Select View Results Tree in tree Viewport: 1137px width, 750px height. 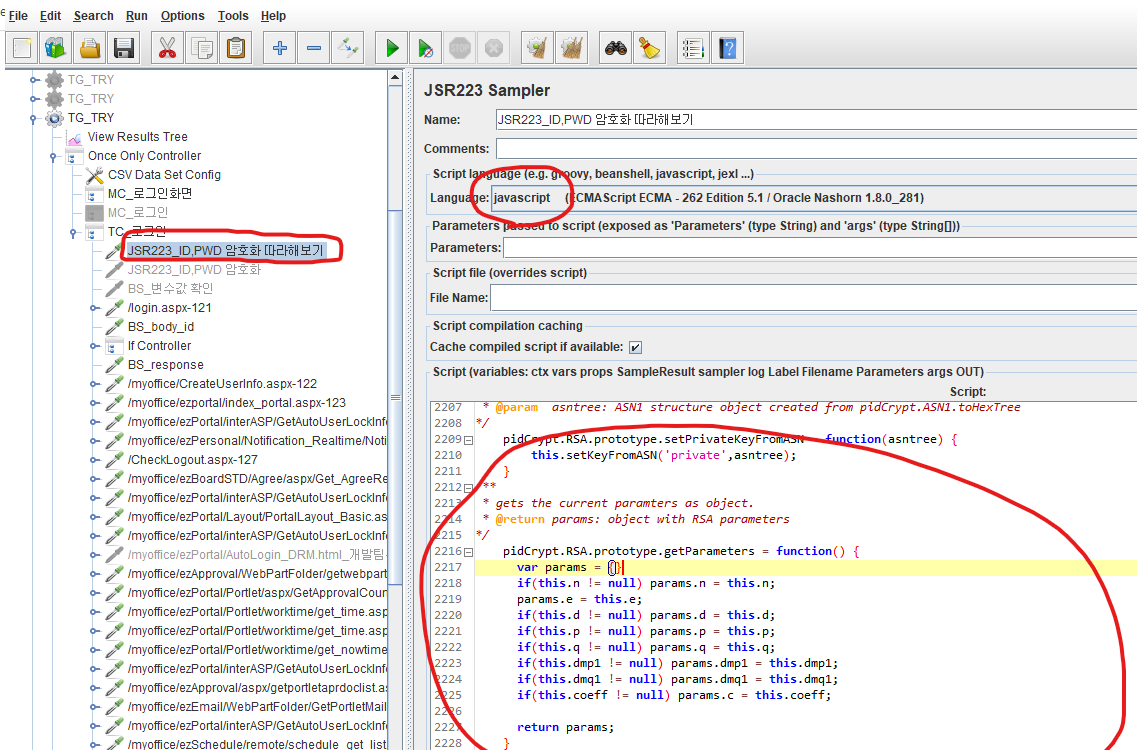[137, 137]
